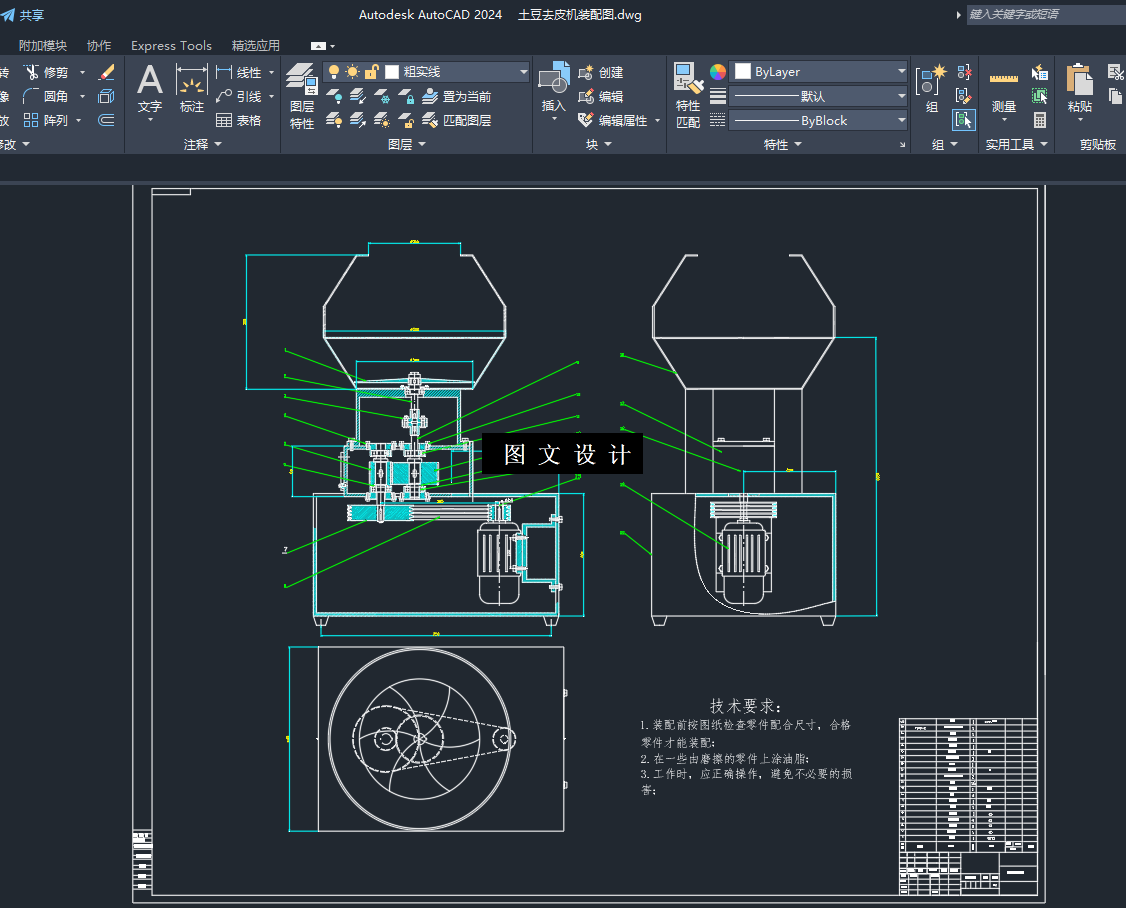The width and height of the screenshot is (1126, 908).
Task: Toggle layer freeze sun icon for 粗实线
Action: point(353,72)
